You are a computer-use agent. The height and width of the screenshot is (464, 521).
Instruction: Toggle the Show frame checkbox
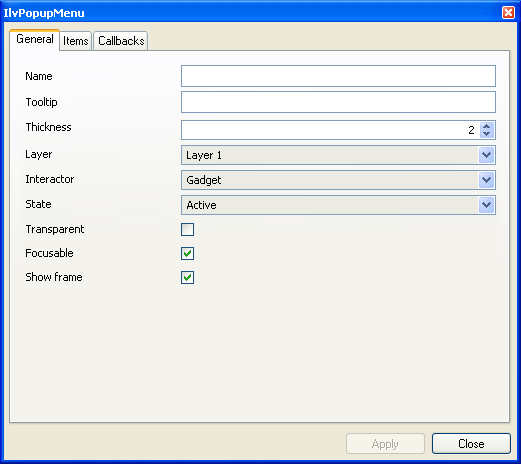pyautogui.click(x=187, y=277)
